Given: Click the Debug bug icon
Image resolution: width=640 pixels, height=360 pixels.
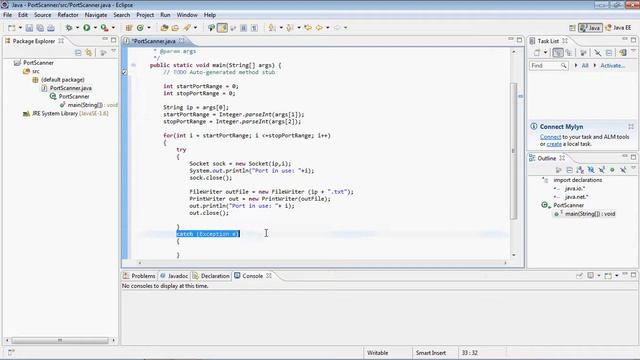Looking at the screenshot, I should 69,28.
